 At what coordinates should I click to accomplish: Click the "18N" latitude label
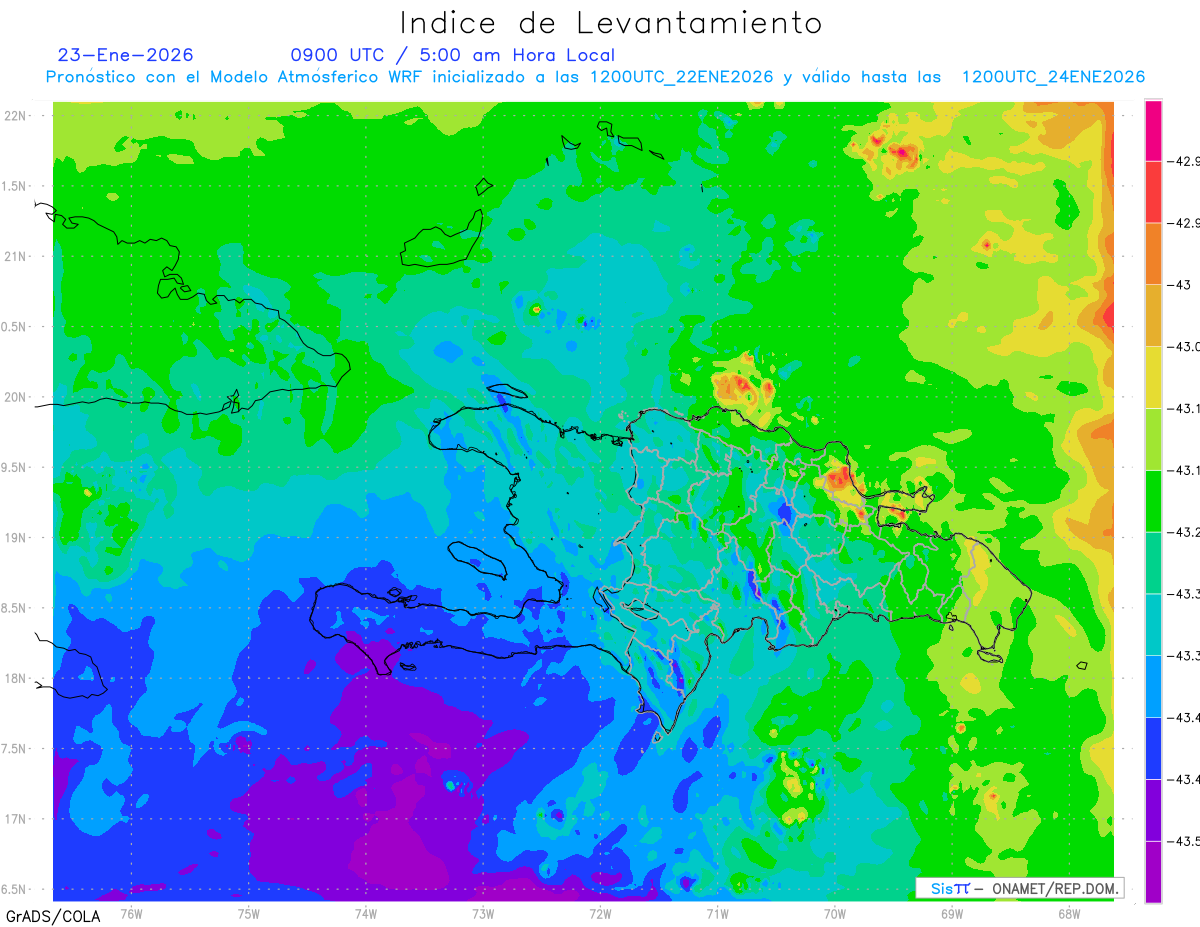coord(15,678)
